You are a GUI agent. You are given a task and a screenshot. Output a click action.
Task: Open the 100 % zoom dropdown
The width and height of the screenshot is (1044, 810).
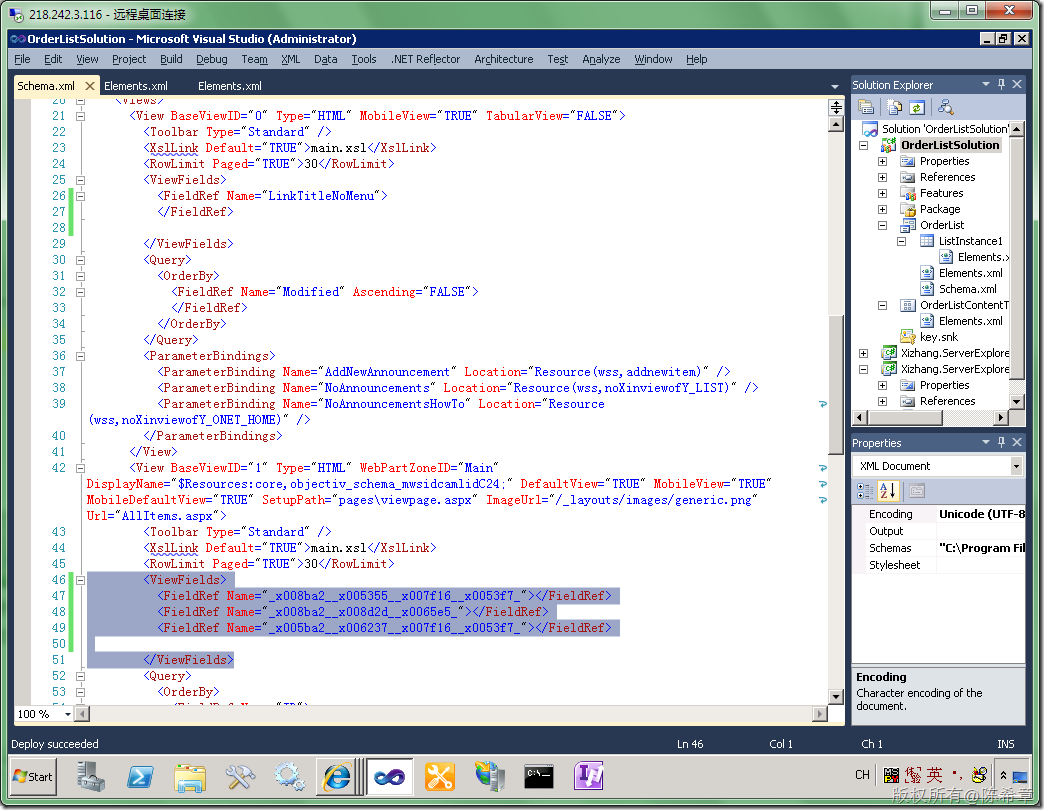click(x=67, y=714)
